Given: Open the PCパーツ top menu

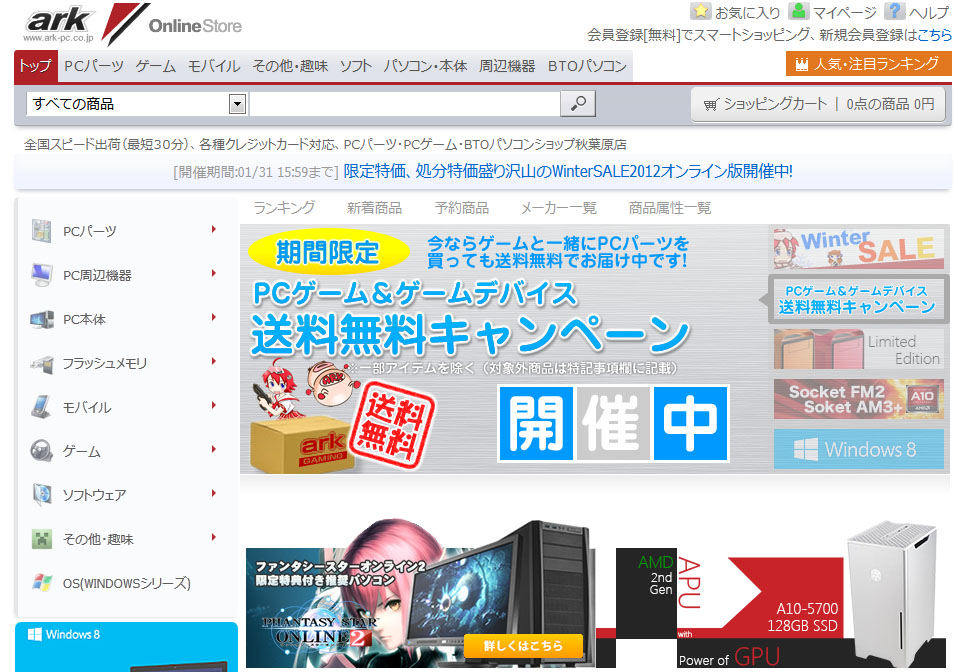Looking at the screenshot, I should point(94,66).
